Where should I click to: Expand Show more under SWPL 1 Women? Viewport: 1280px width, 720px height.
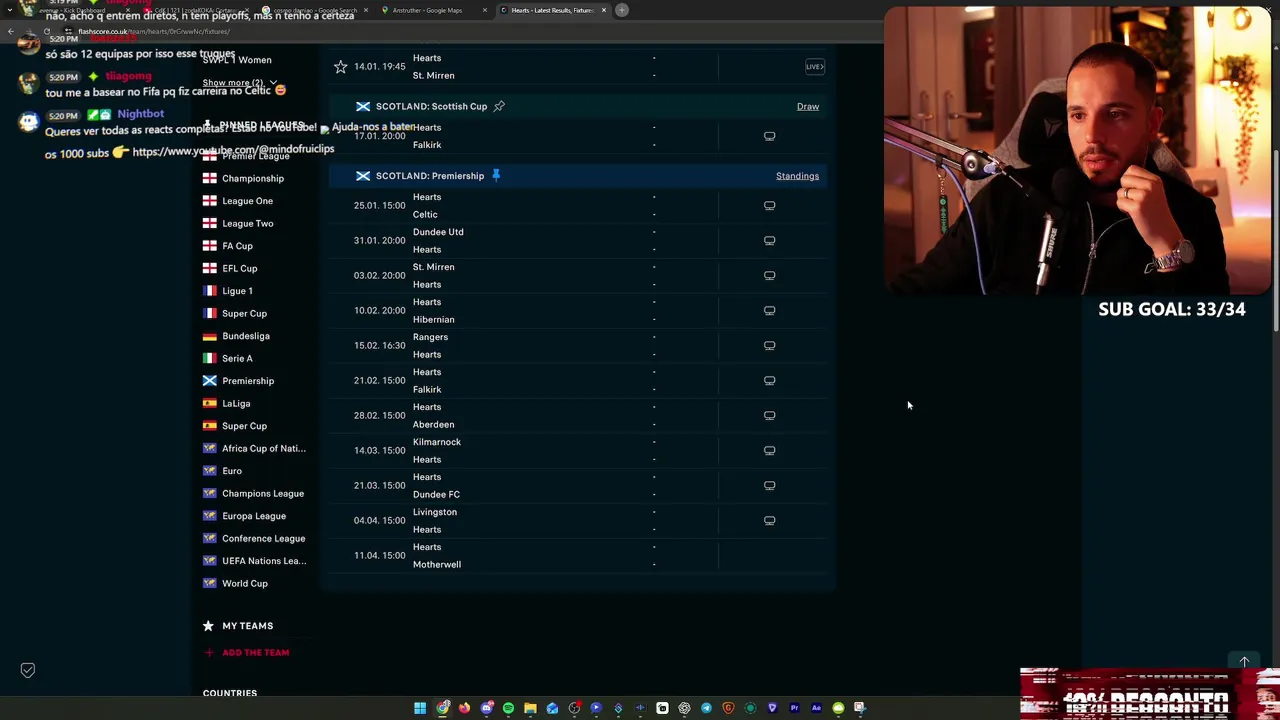[239, 83]
